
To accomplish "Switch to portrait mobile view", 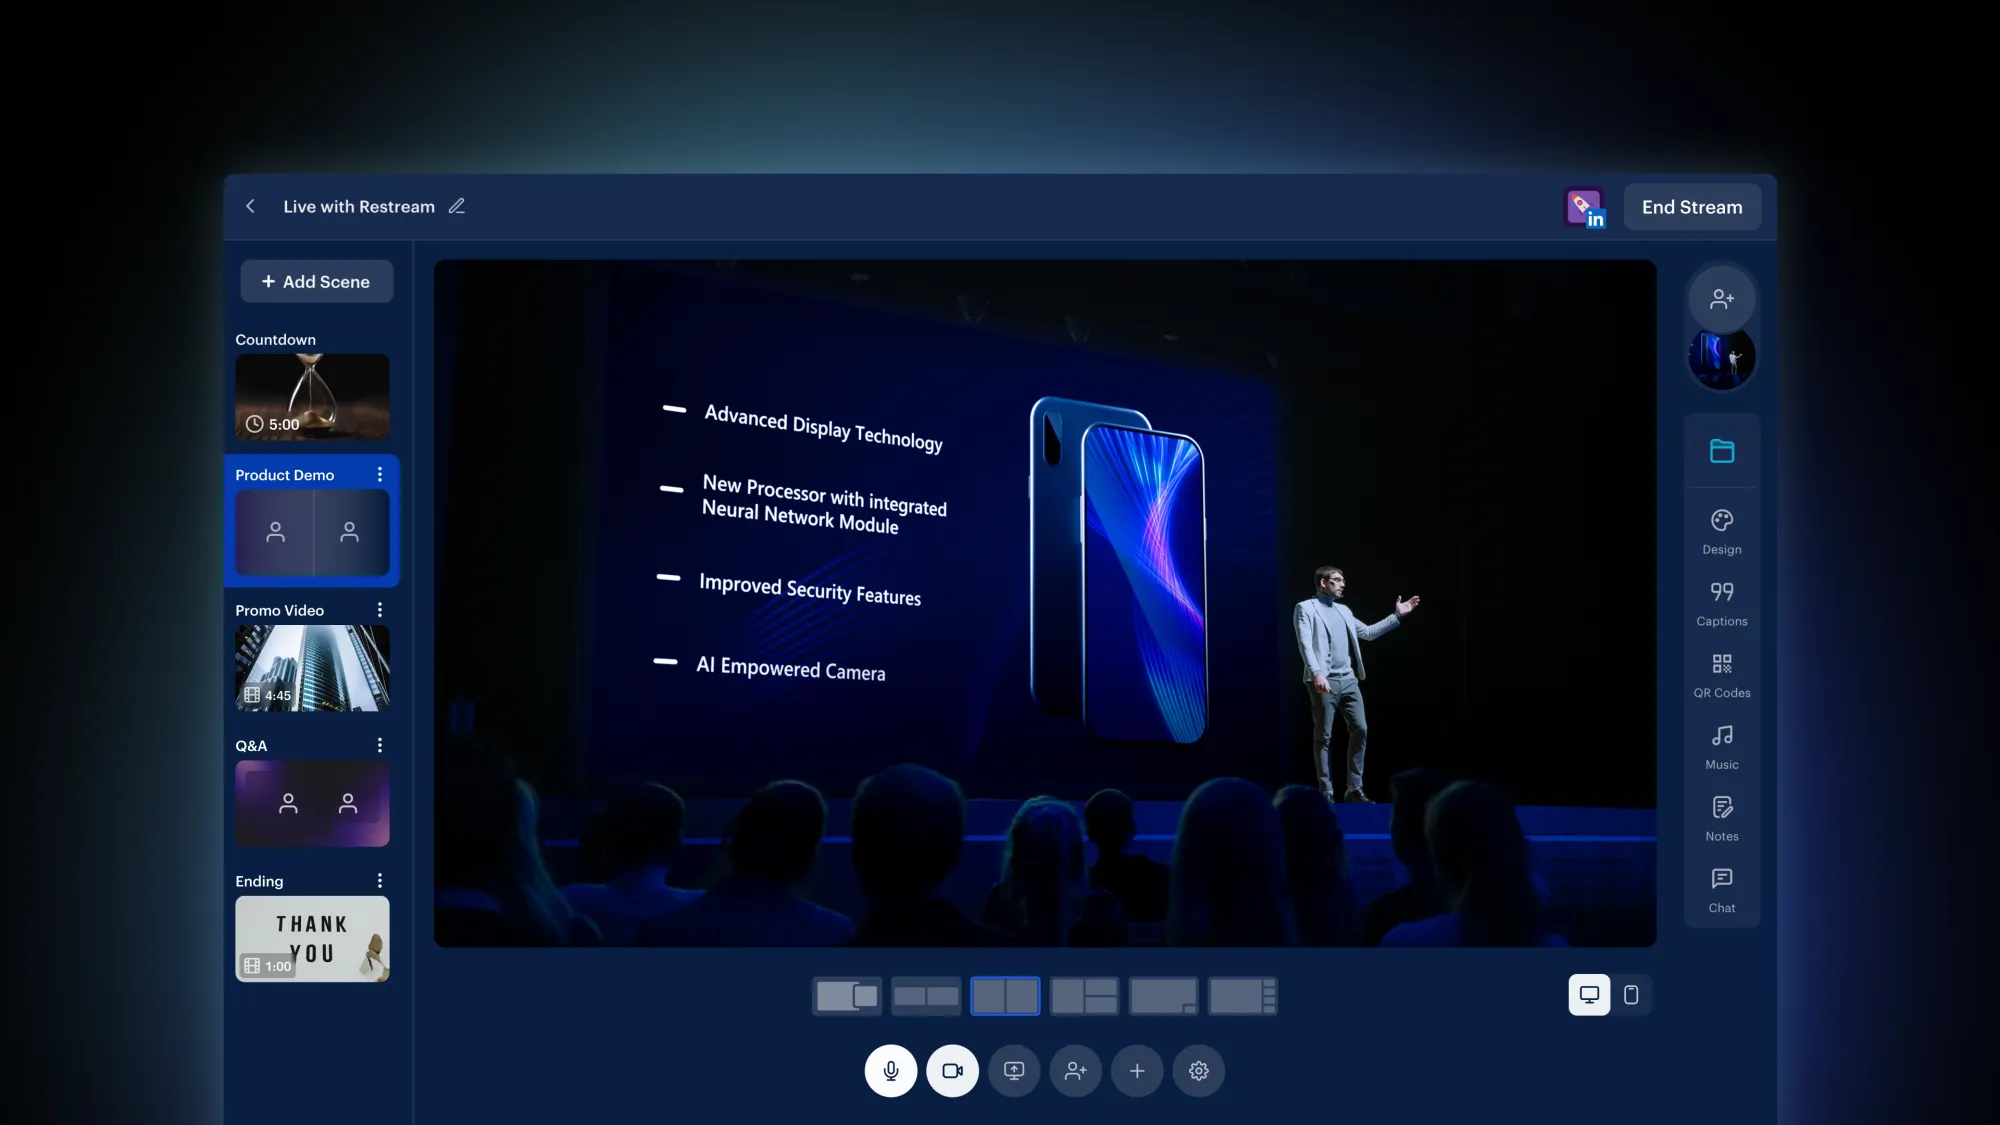I will tap(1631, 995).
